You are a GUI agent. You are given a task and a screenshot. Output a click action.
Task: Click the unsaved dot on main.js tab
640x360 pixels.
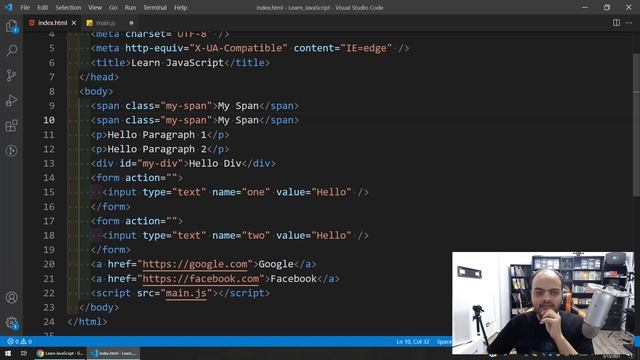131,23
